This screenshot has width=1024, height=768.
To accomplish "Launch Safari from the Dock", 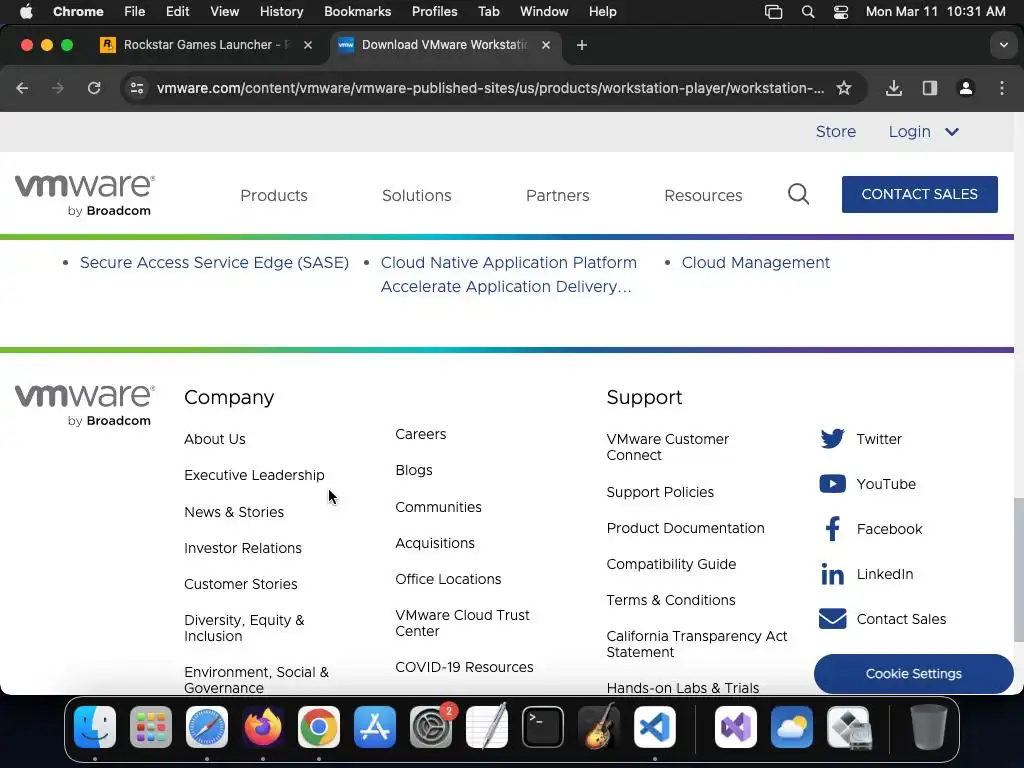I will (207, 727).
